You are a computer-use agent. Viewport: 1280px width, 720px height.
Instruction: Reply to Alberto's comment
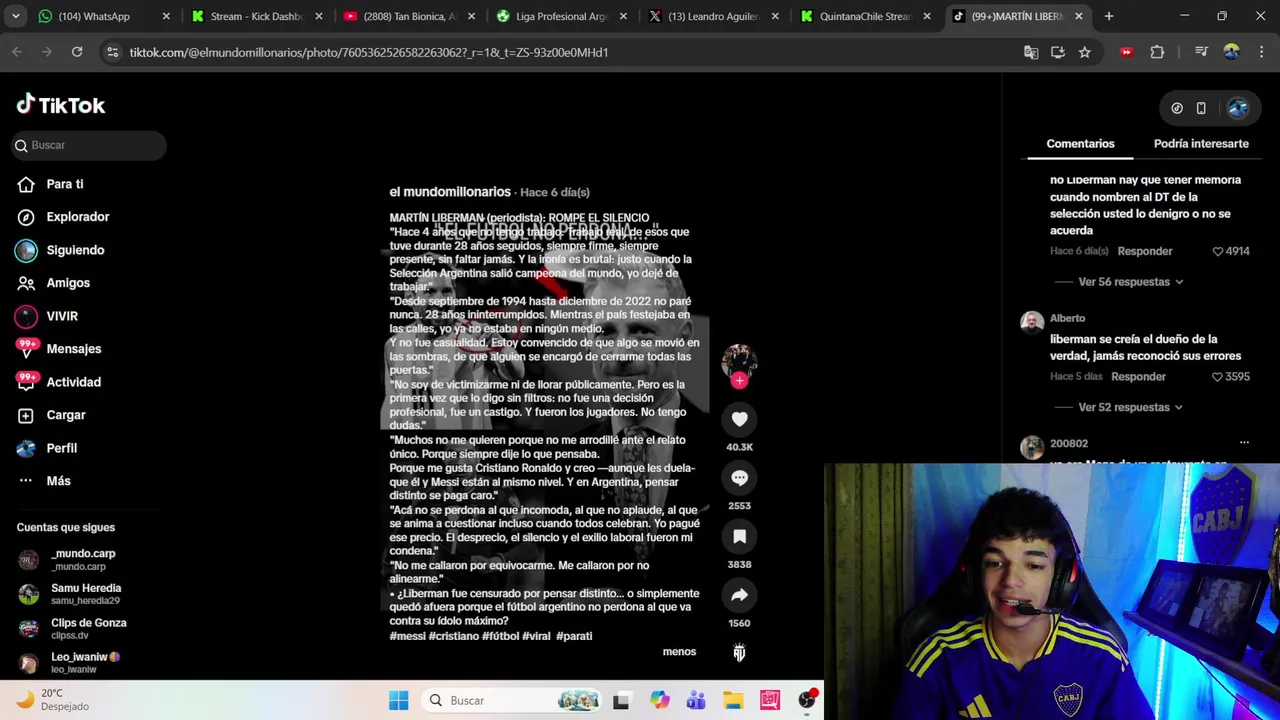point(1138,377)
